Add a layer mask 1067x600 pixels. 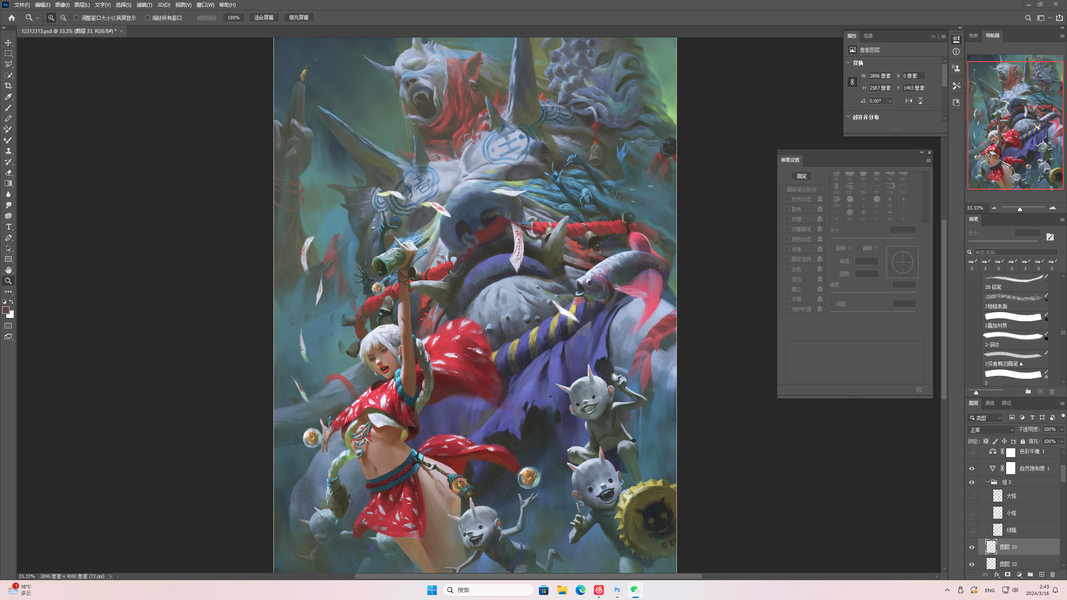point(1007,574)
